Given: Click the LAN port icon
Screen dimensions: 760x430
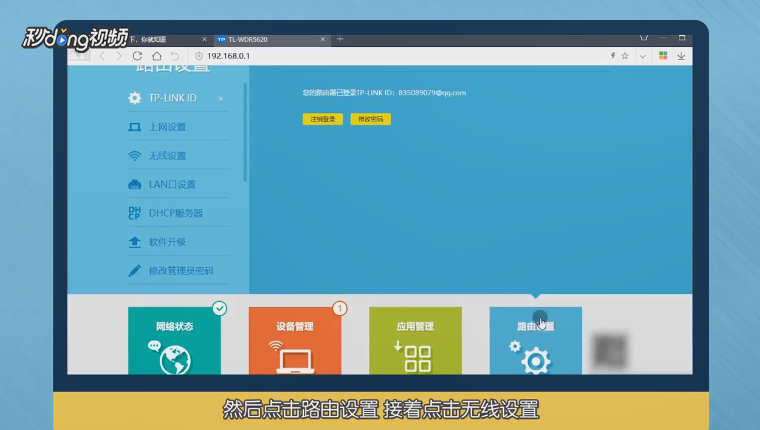Looking at the screenshot, I should pos(134,184).
